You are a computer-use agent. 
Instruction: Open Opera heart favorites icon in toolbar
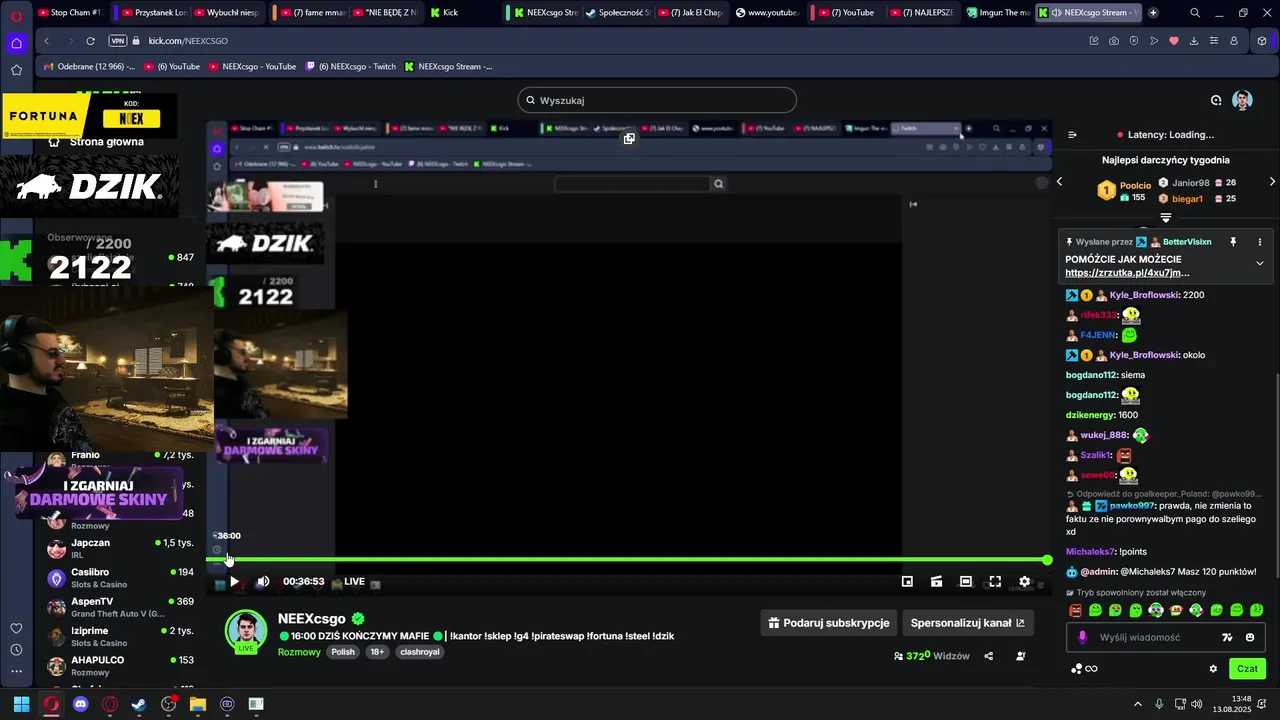point(1174,41)
